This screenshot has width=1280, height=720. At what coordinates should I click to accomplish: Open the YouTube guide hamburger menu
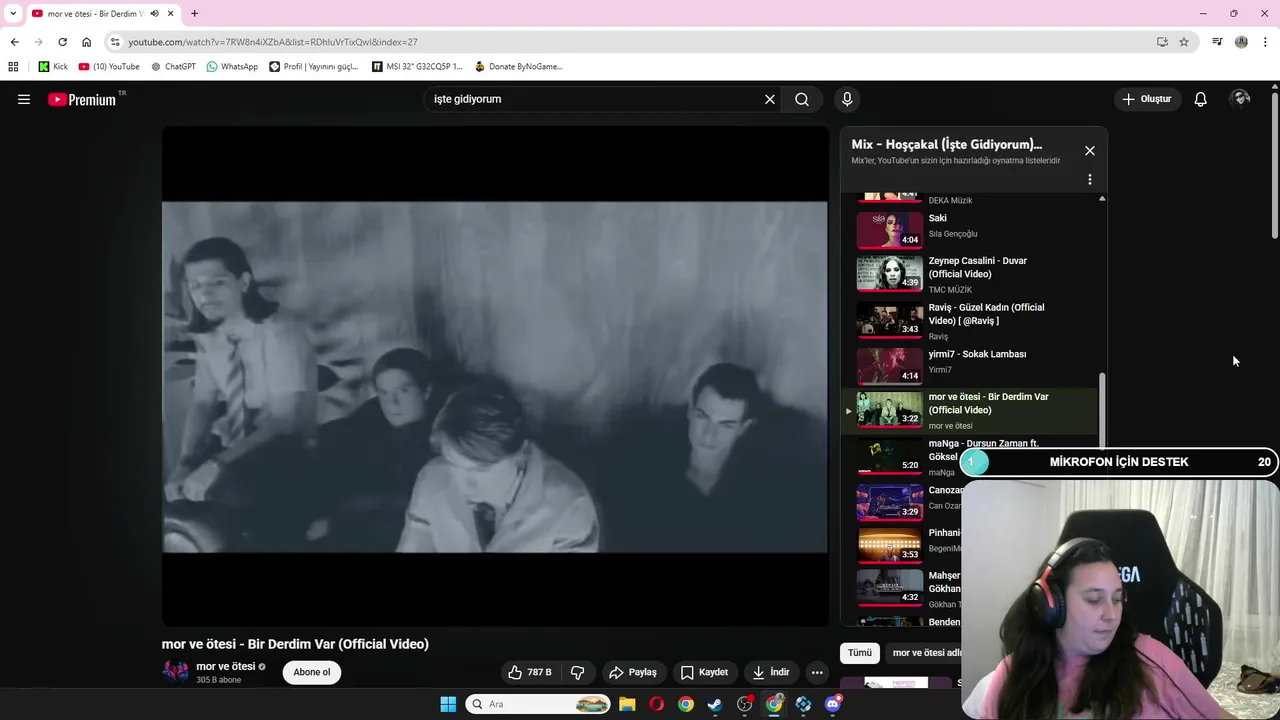[24, 99]
